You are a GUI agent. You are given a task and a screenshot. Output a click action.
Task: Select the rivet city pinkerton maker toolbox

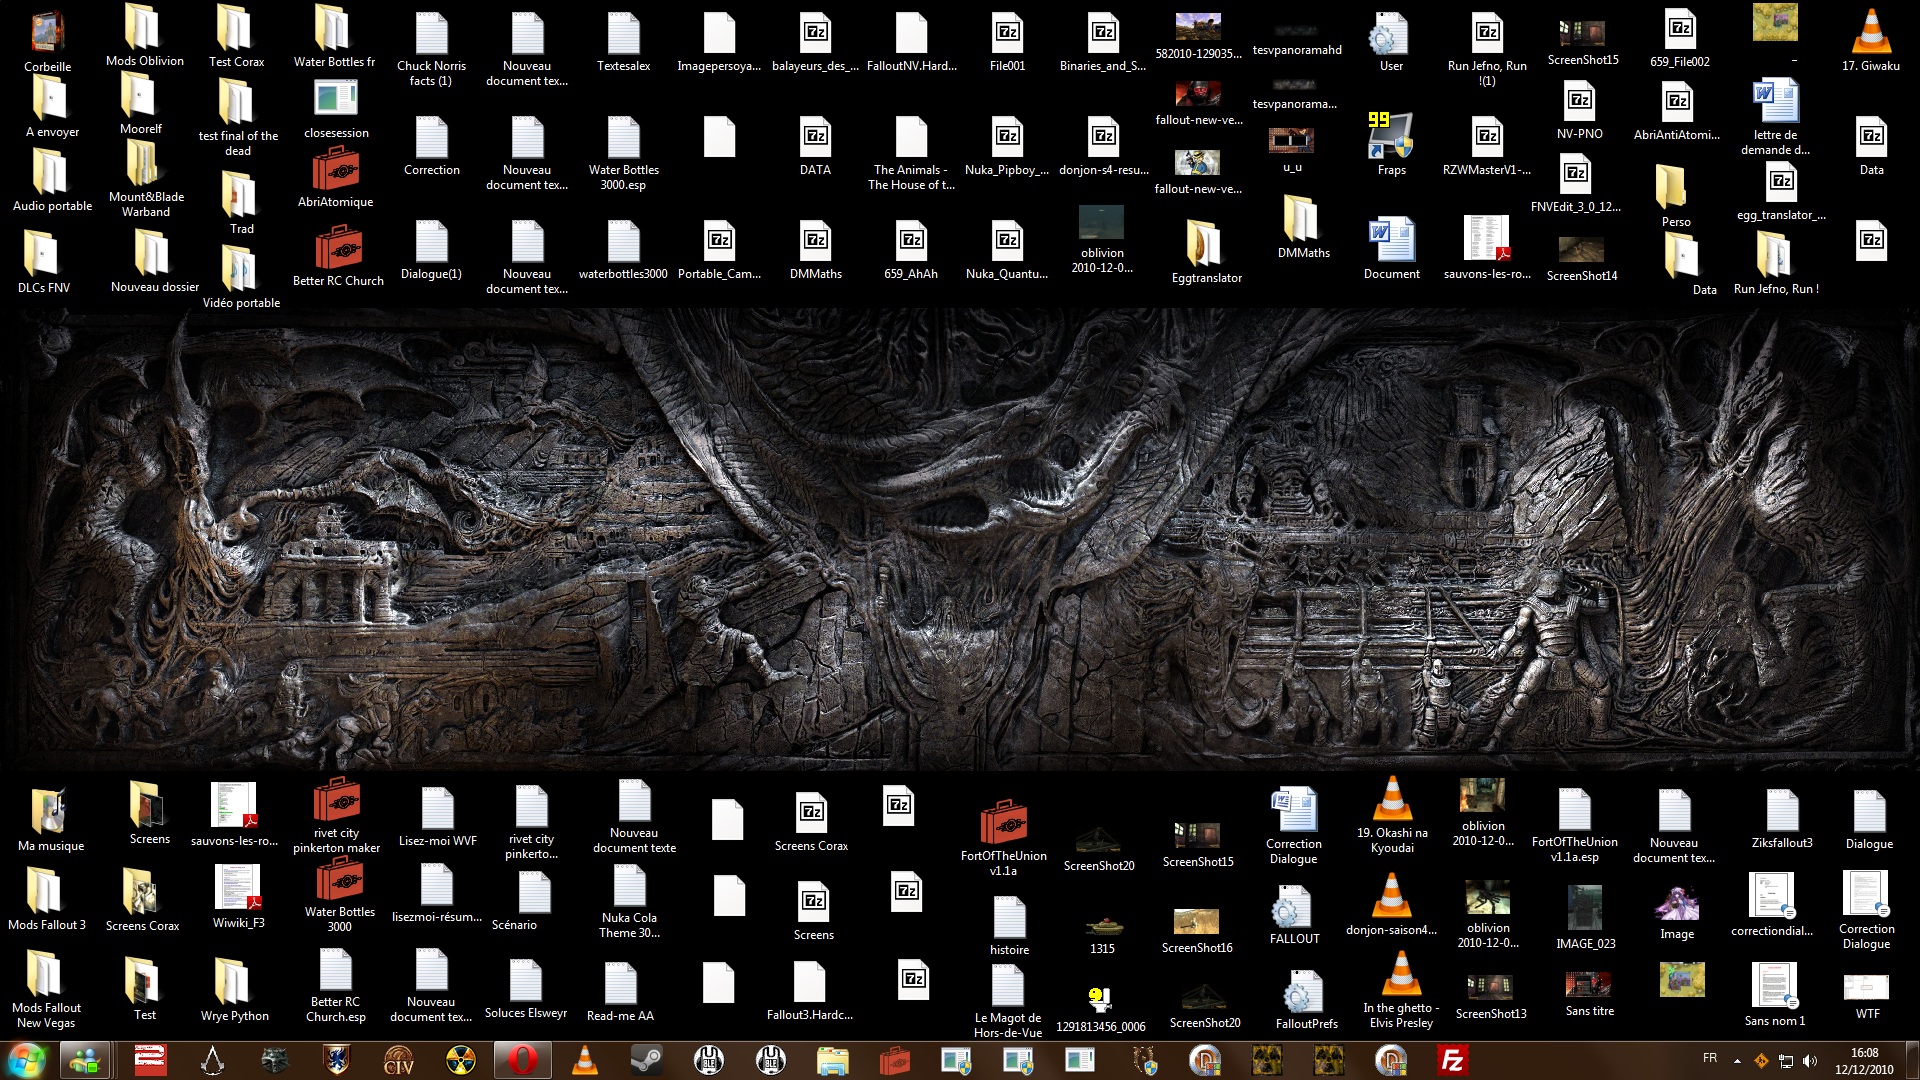(x=336, y=816)
